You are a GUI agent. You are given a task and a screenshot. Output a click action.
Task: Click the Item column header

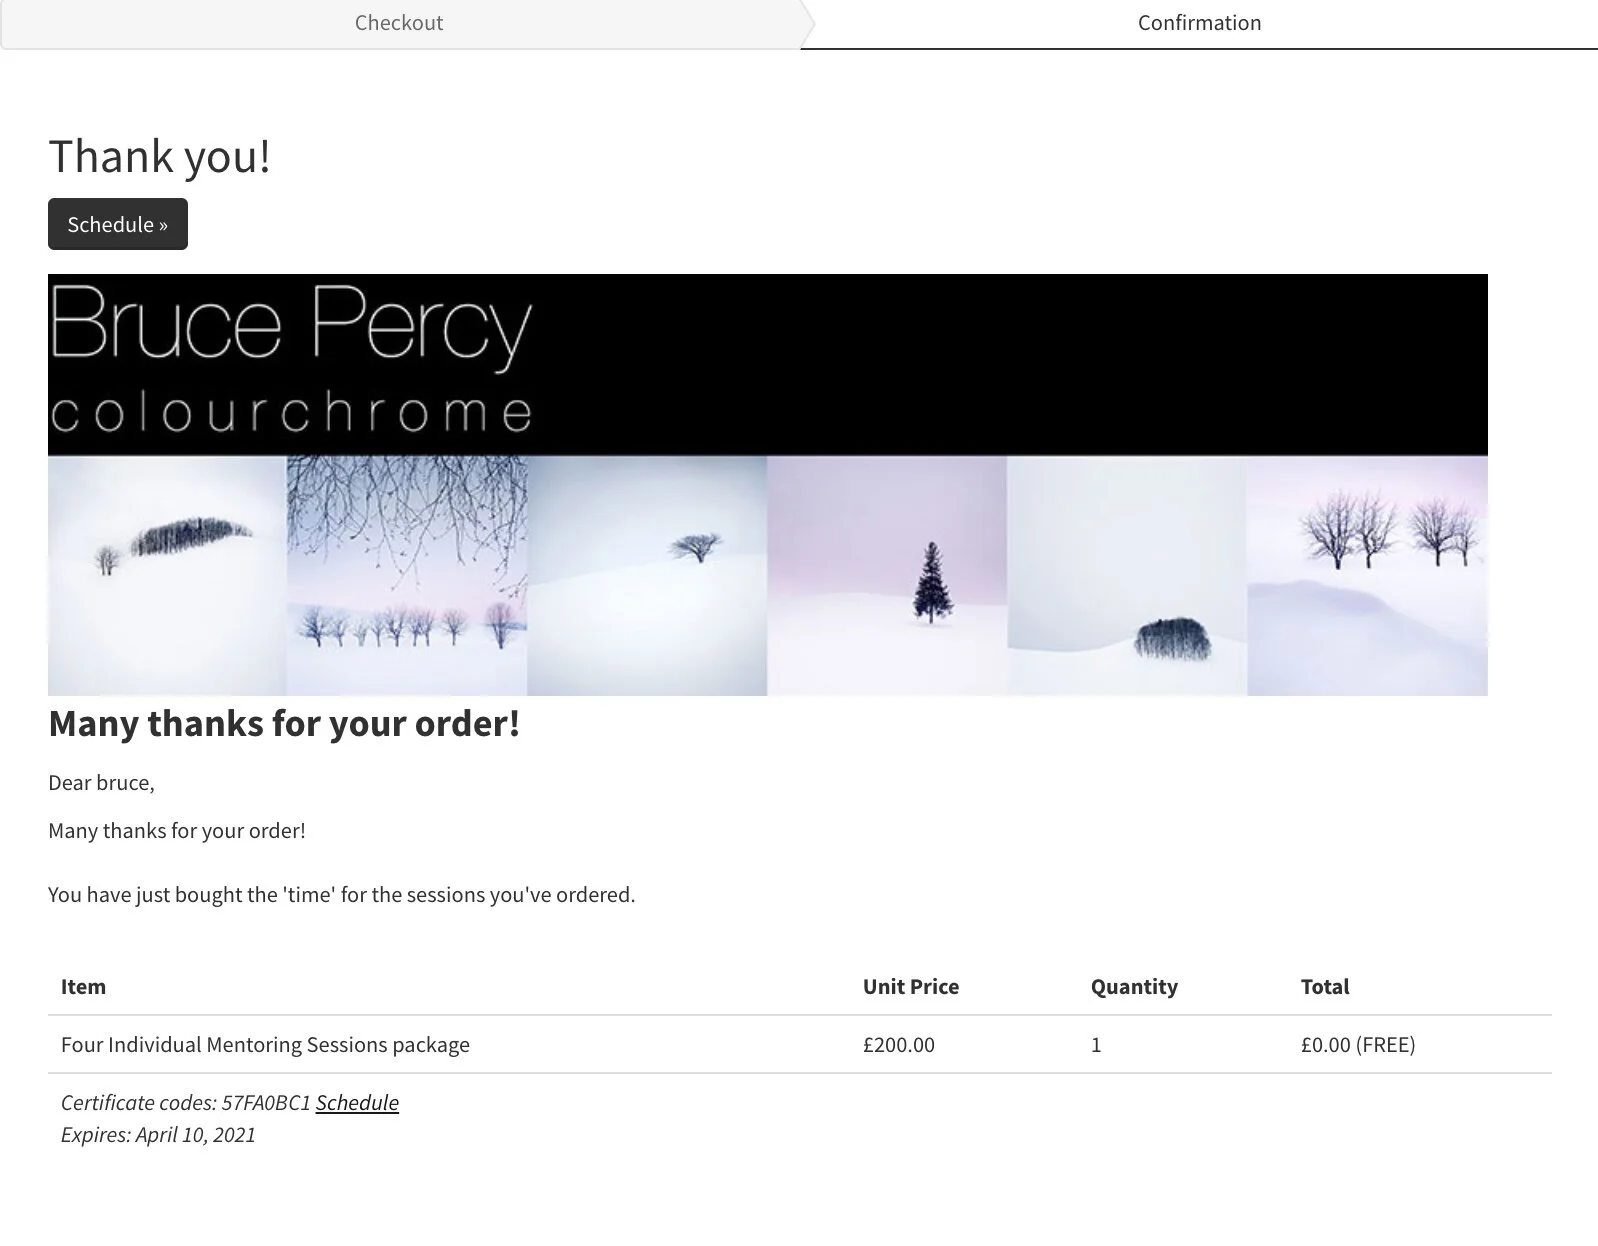click(83, 987)
